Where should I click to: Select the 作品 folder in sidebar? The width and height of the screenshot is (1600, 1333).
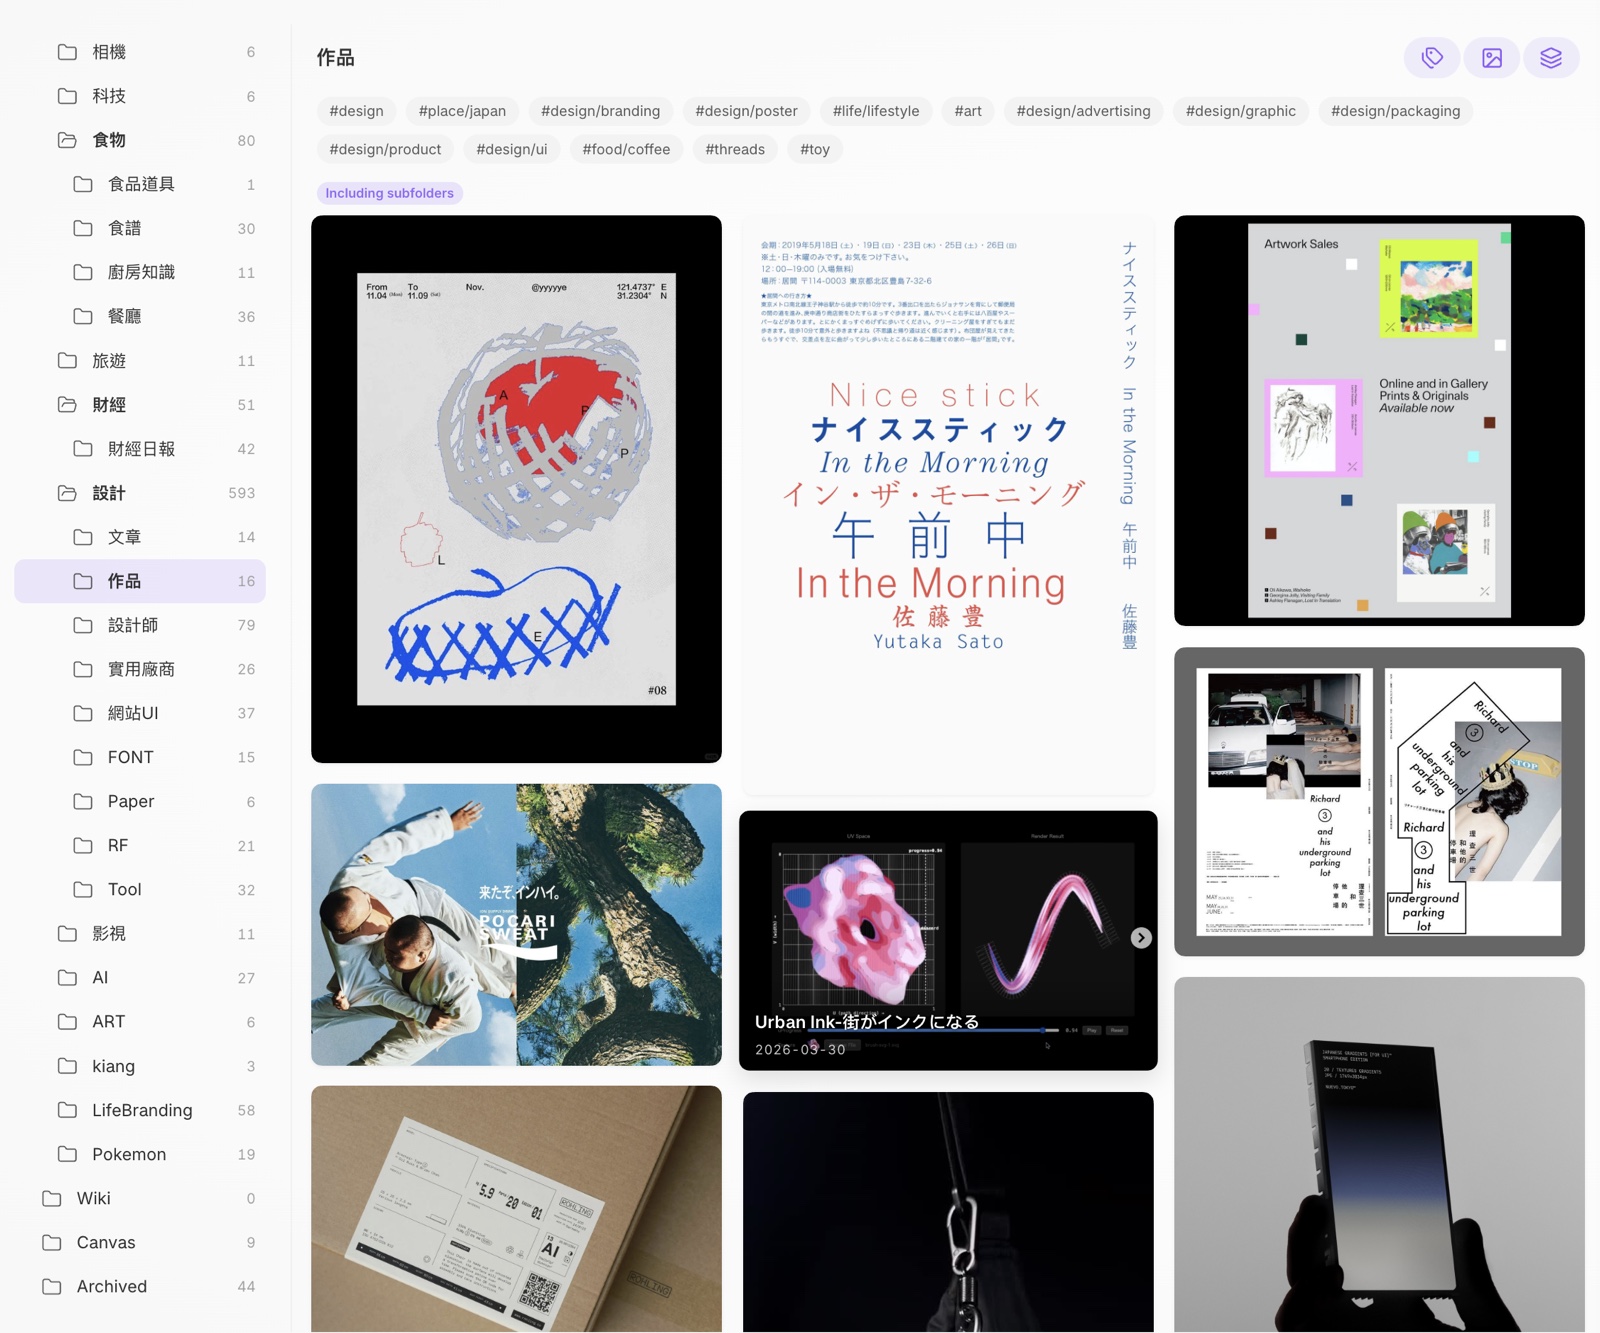point(140,581)
